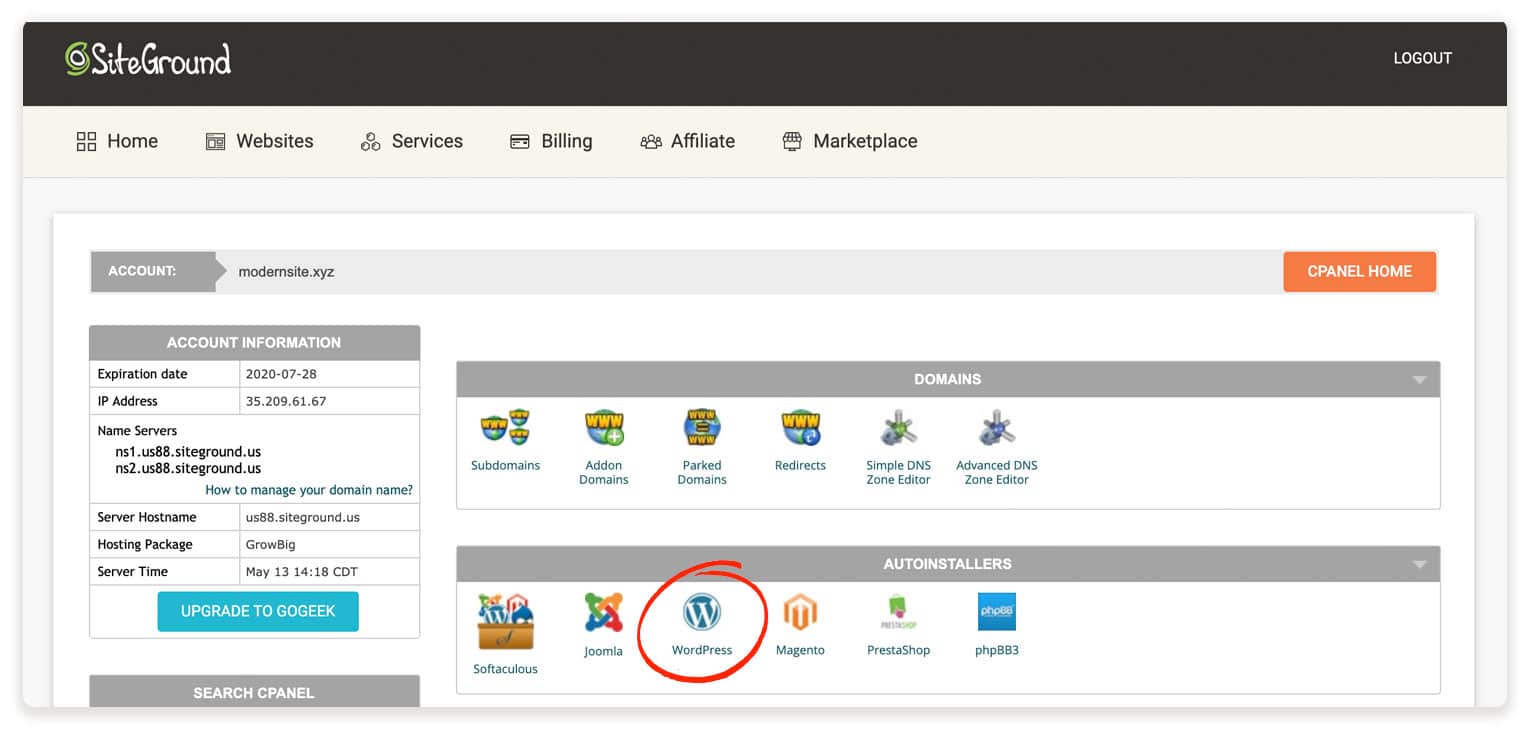The width and height of the screenshot is (1536, 737).
Task: Launch the Softaculous installer icon
Action: tap(505, 621)
